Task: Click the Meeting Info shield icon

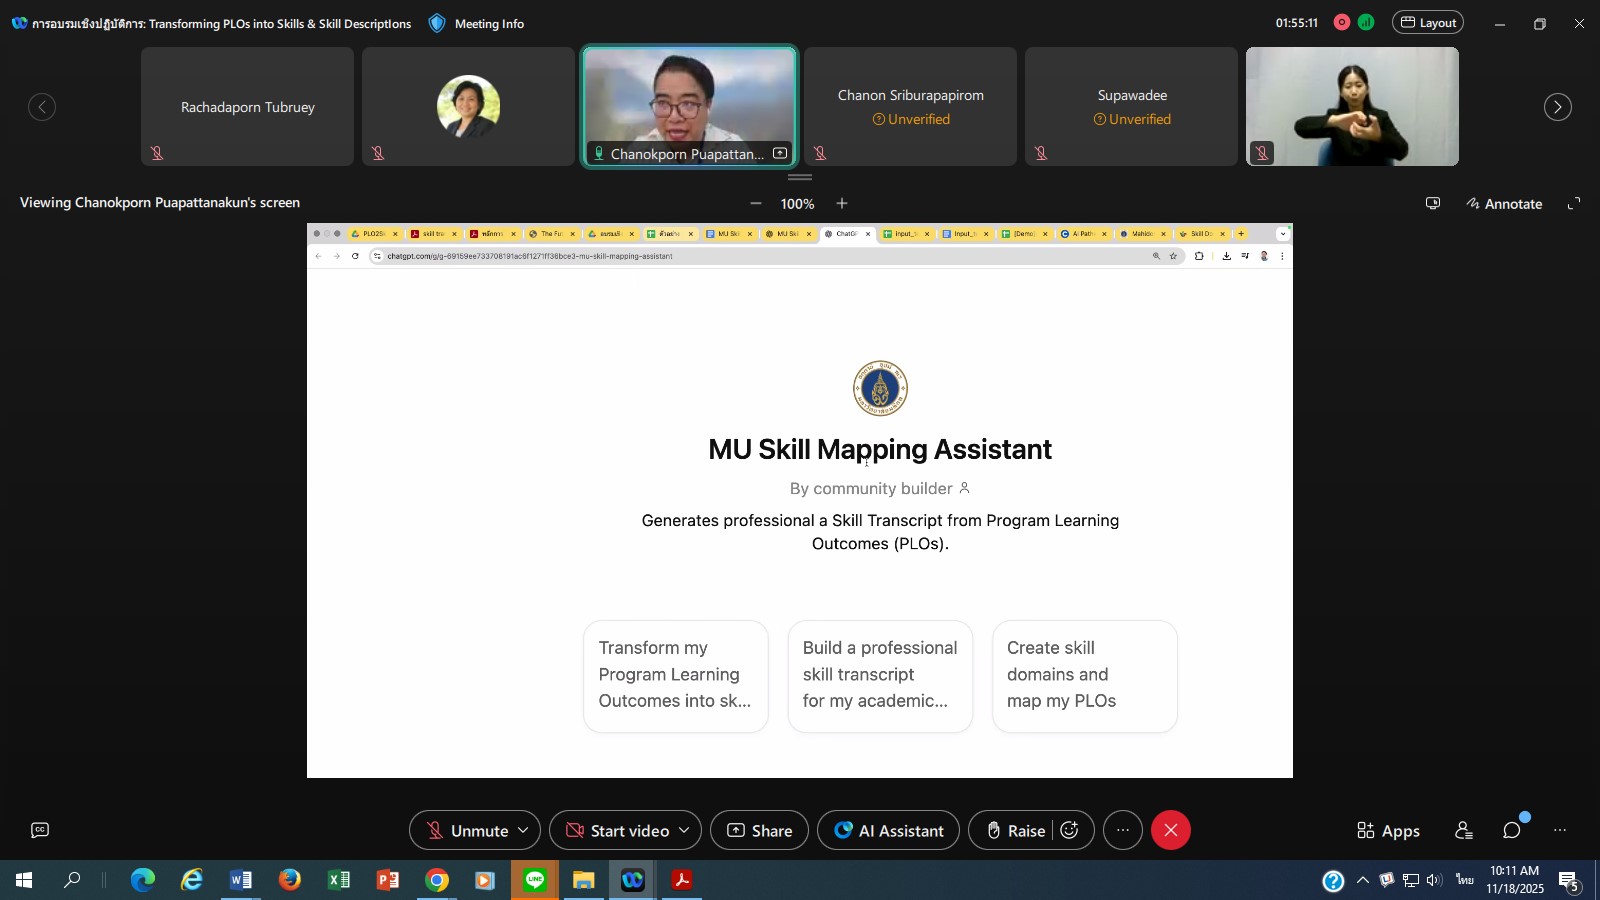Action: 437,23
